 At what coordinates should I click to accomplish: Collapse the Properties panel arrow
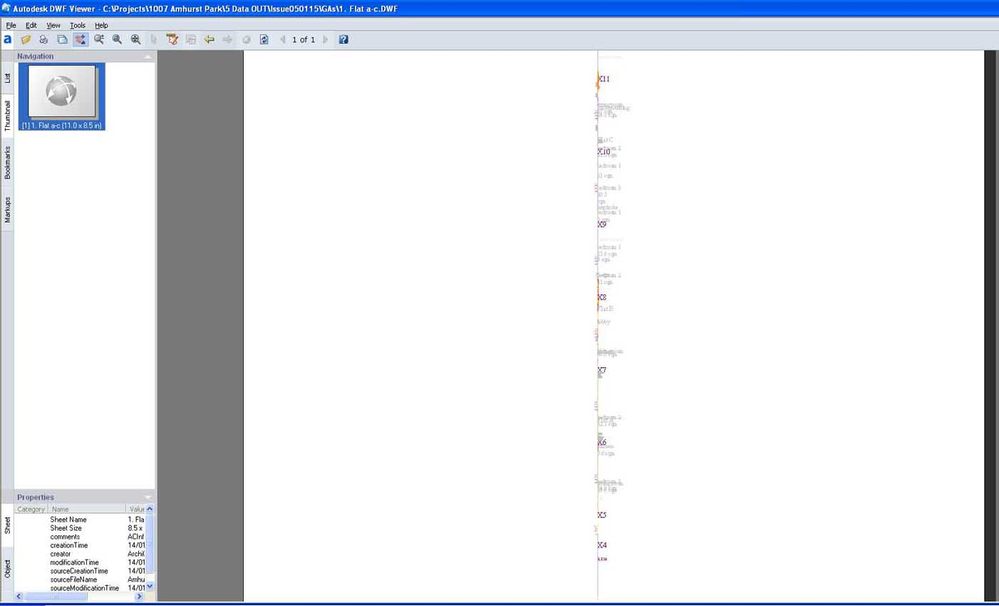148,498
